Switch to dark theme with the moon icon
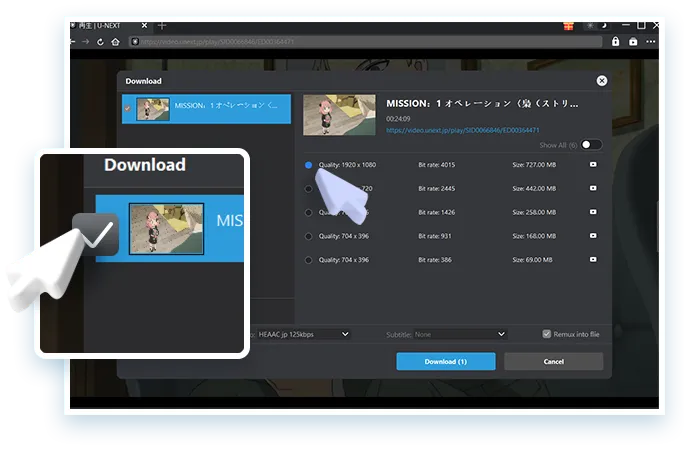The image size is (684, 449). (x=604, y=25)
